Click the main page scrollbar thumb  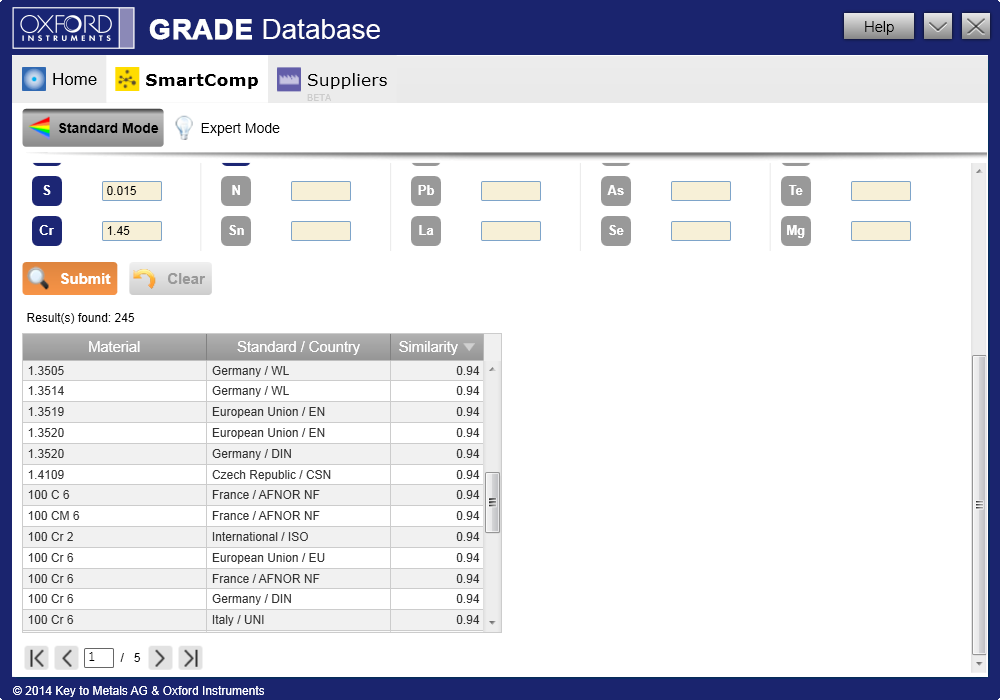click(979, 504)
